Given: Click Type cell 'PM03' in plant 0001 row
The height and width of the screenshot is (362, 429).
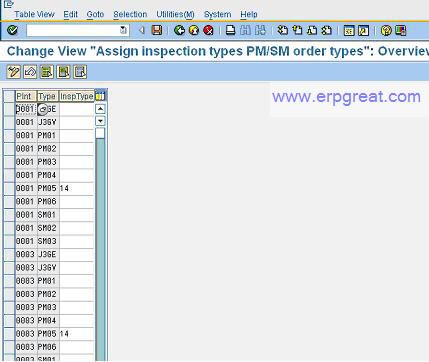Looking at the screenshot, I should (x=48, y=162).
